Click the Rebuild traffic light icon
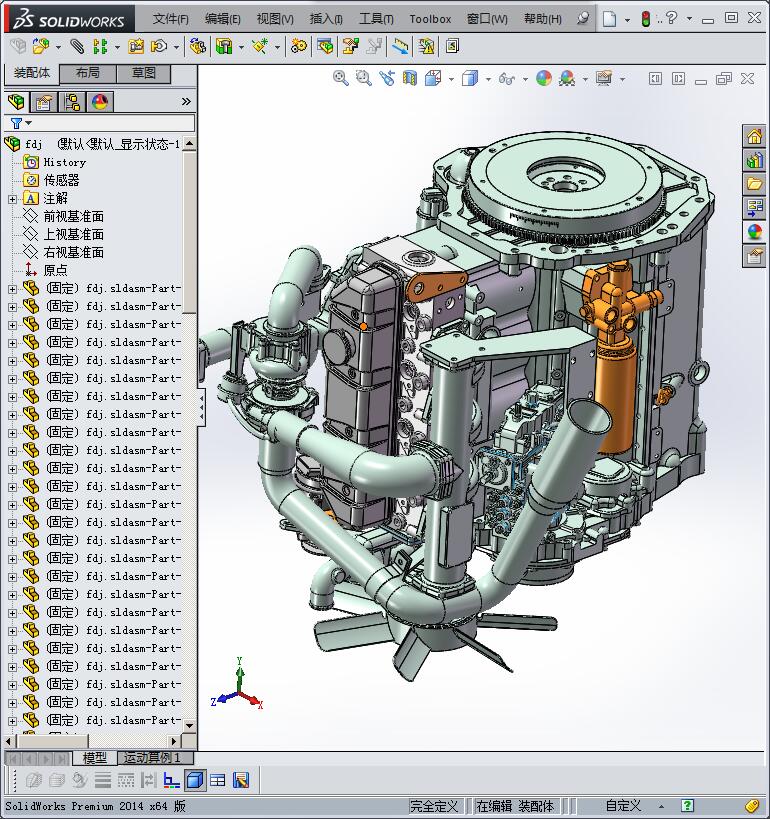770x819 pixels. [x=646, y=19]
